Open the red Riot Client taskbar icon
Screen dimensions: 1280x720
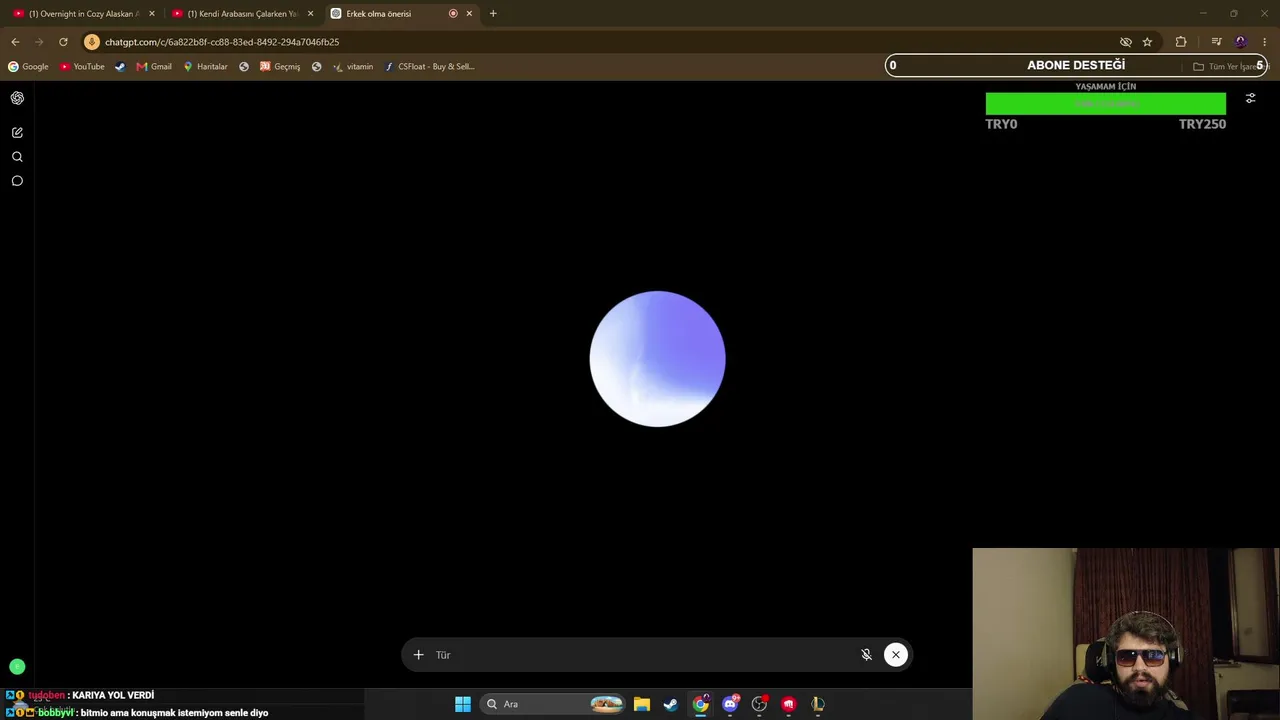pos(789,704)
